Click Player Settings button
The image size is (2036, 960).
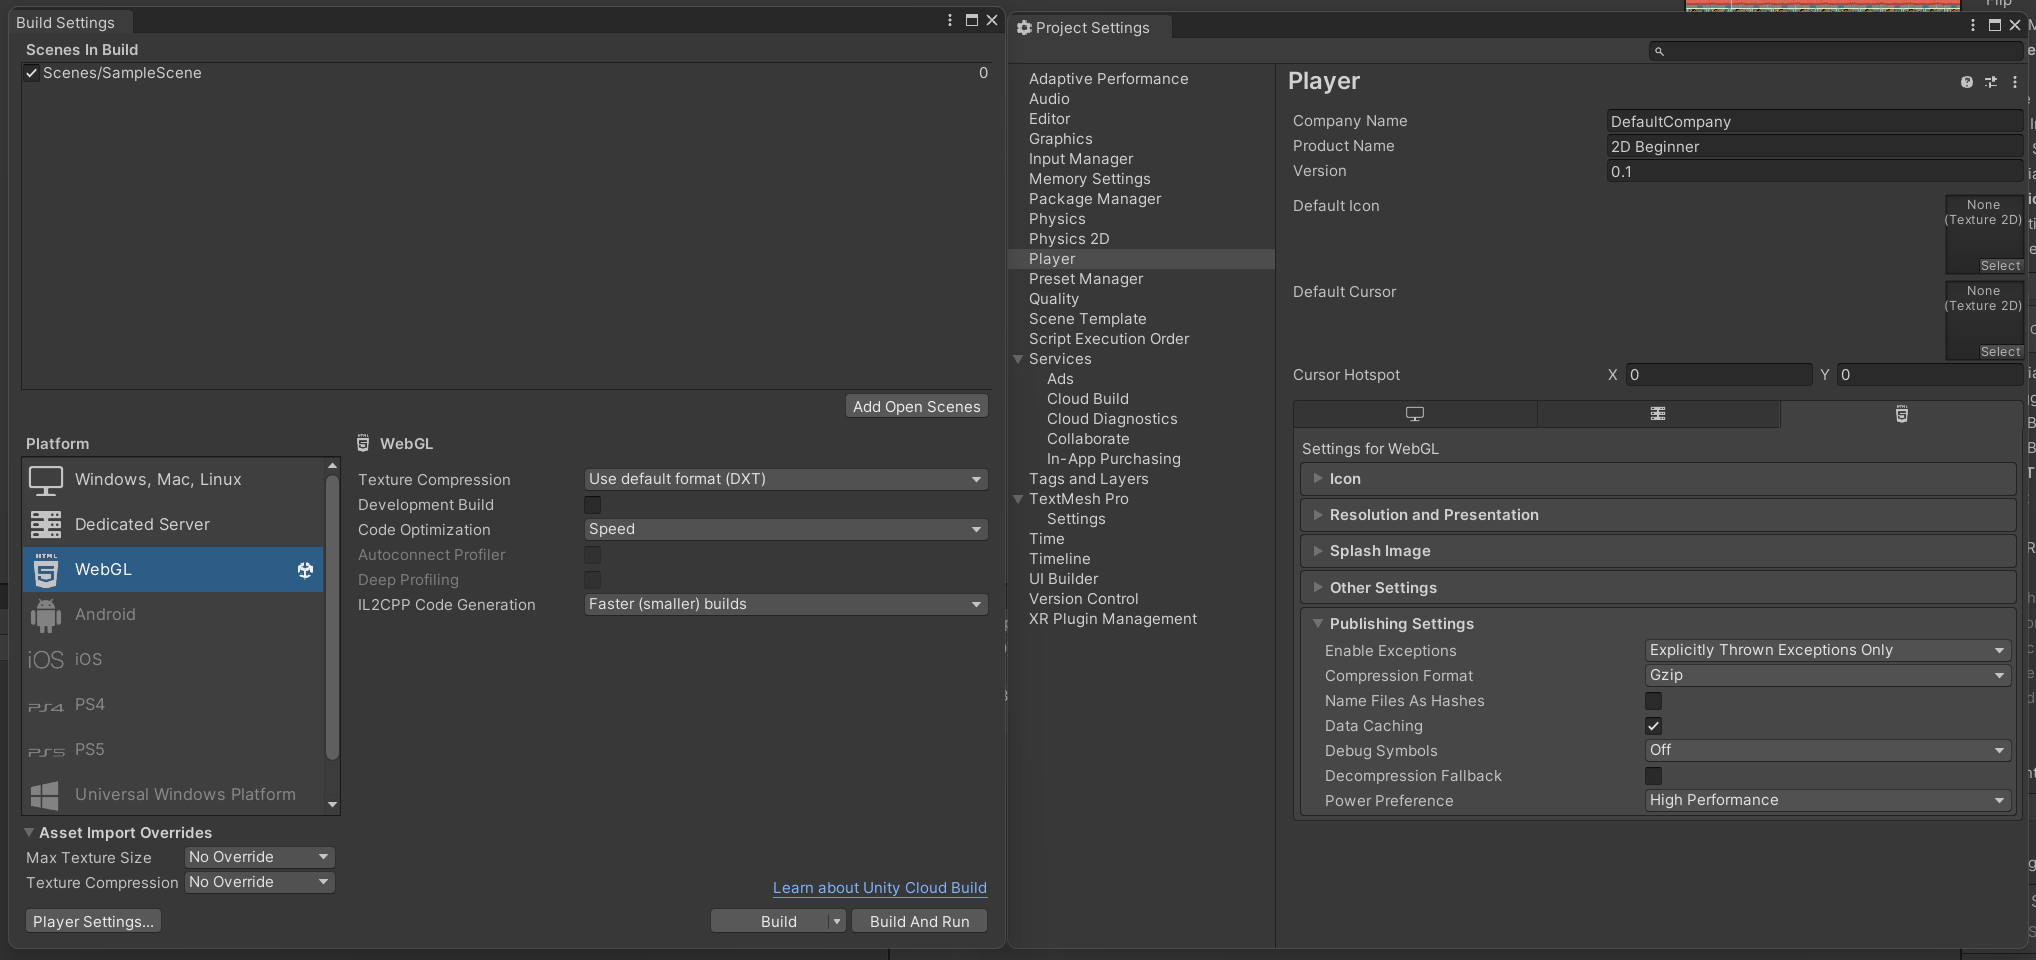(x=93, y=922)
